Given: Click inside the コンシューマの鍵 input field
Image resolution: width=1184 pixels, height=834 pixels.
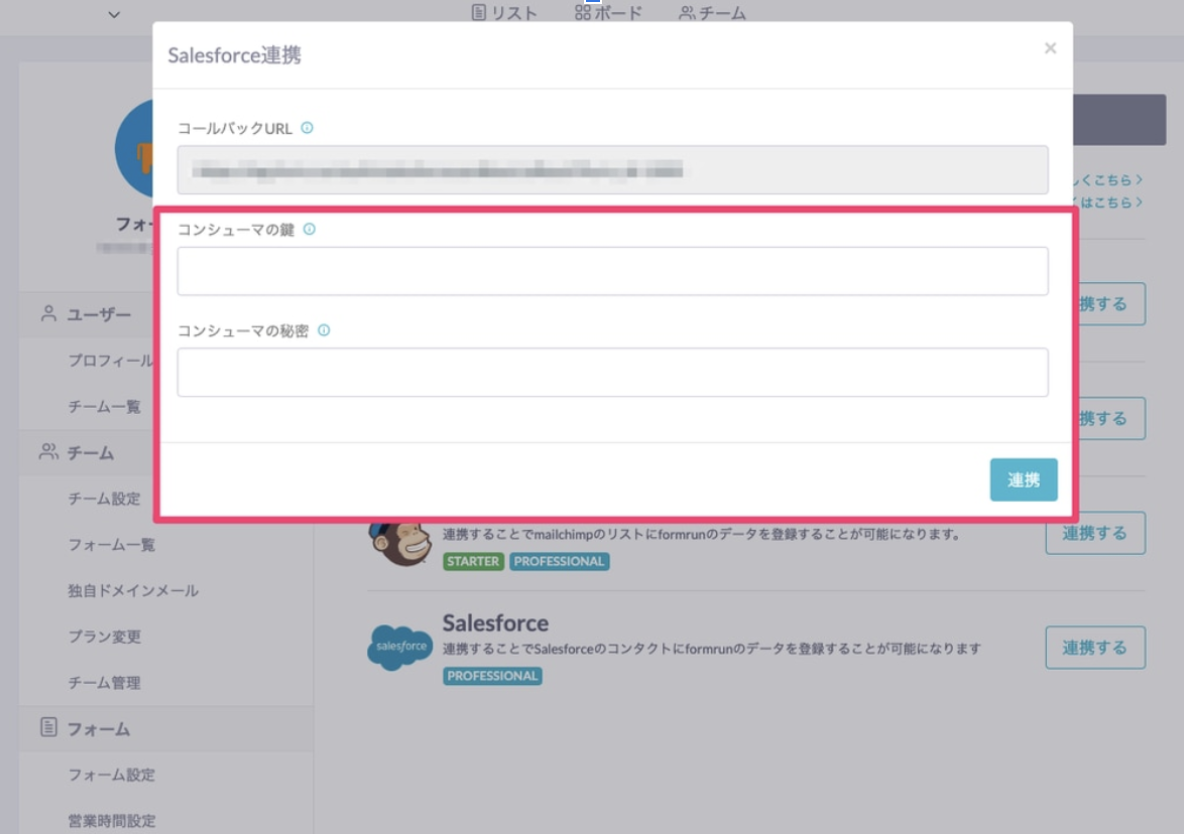Looking at the screenshot, I should point(612,270).
